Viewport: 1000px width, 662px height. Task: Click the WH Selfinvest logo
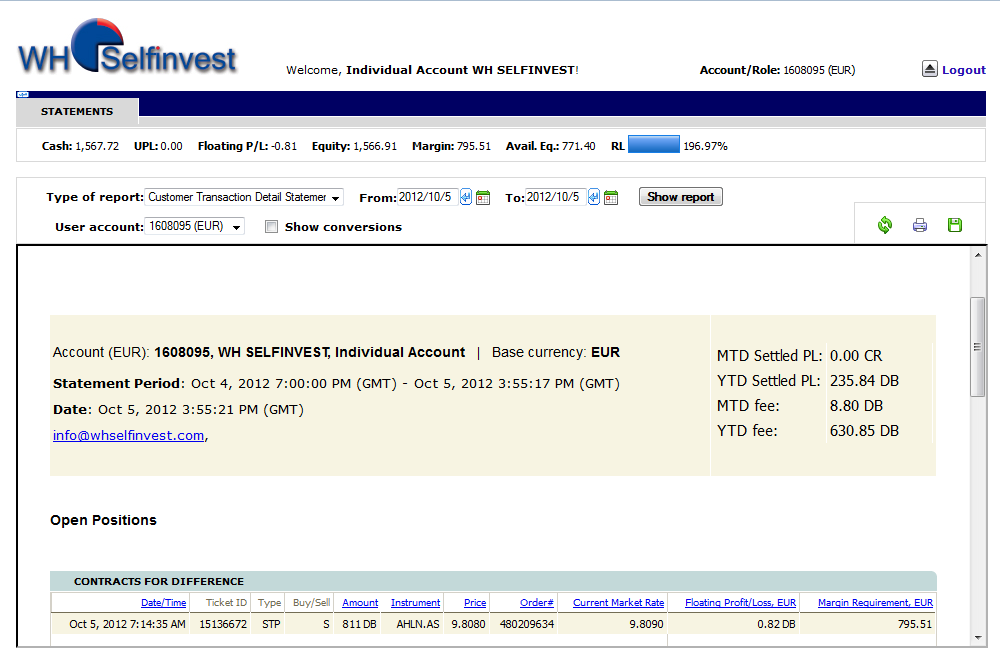[128, 46]
